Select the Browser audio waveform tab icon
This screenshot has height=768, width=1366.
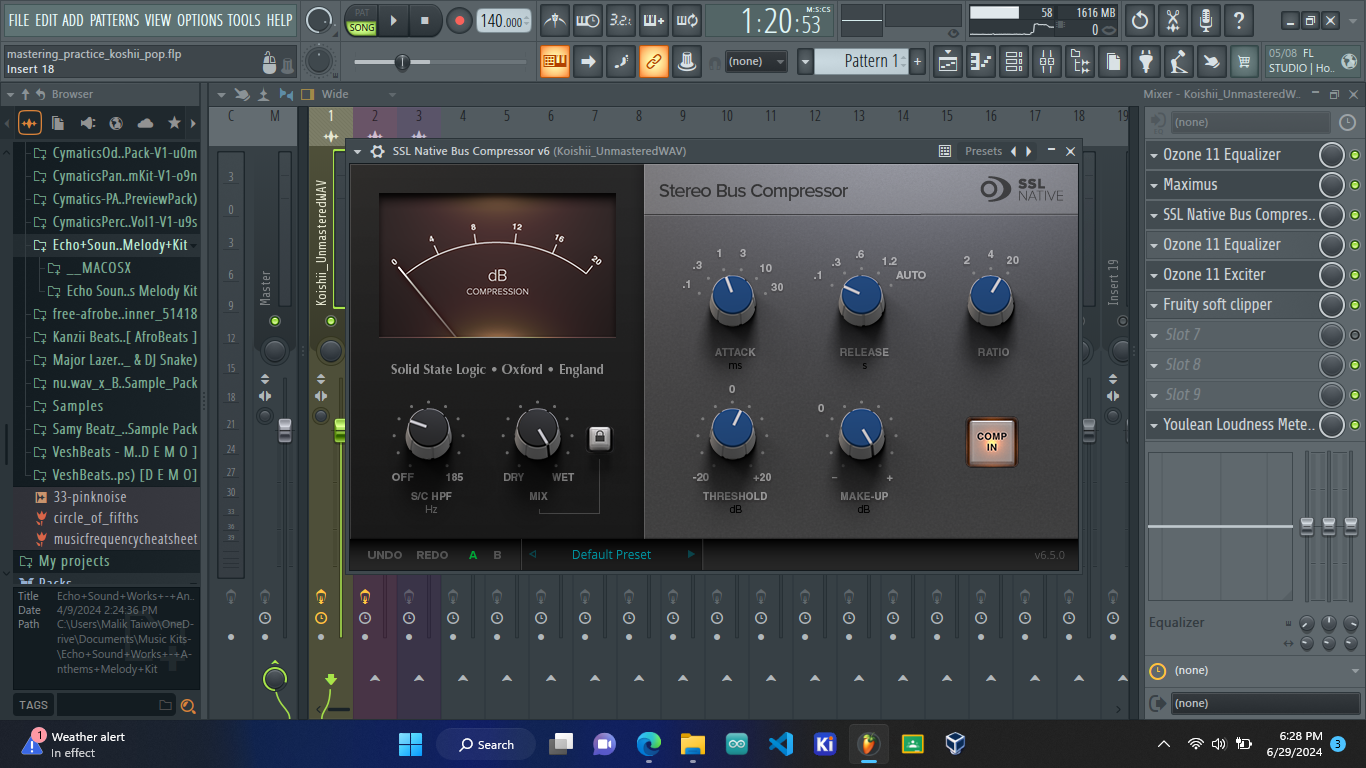[x=30, y=123]
